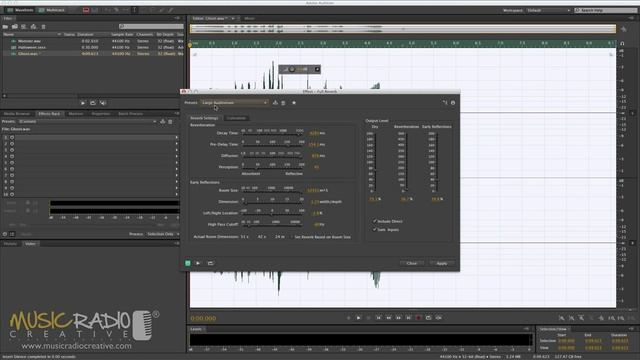Open the Markers tab
The height and width of the screenshot is (360, 640).
(x=76, y=113)
